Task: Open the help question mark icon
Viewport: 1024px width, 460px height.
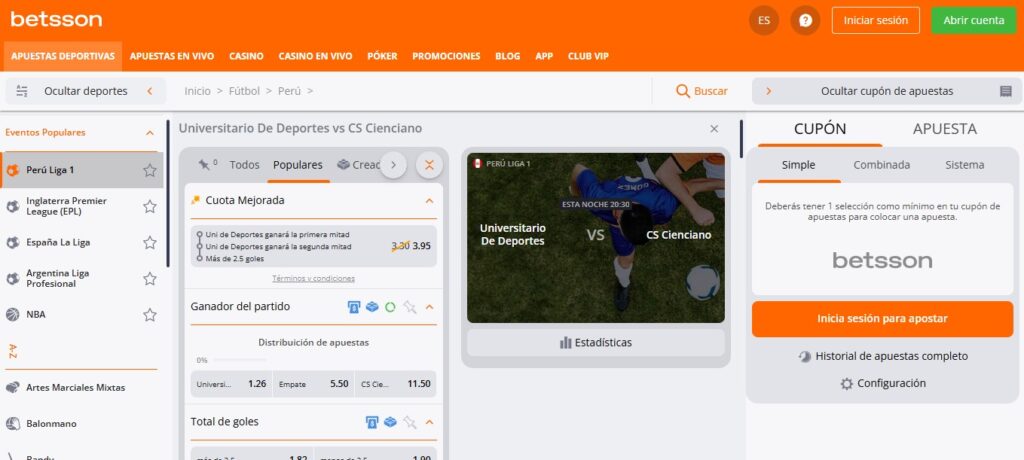Action: coord(805,20)
